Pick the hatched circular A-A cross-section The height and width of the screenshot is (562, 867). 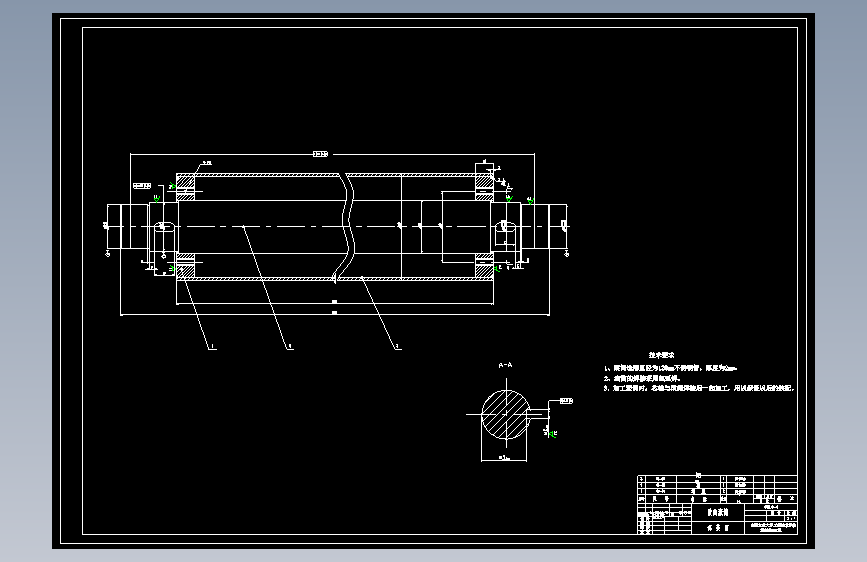point(505,414)
